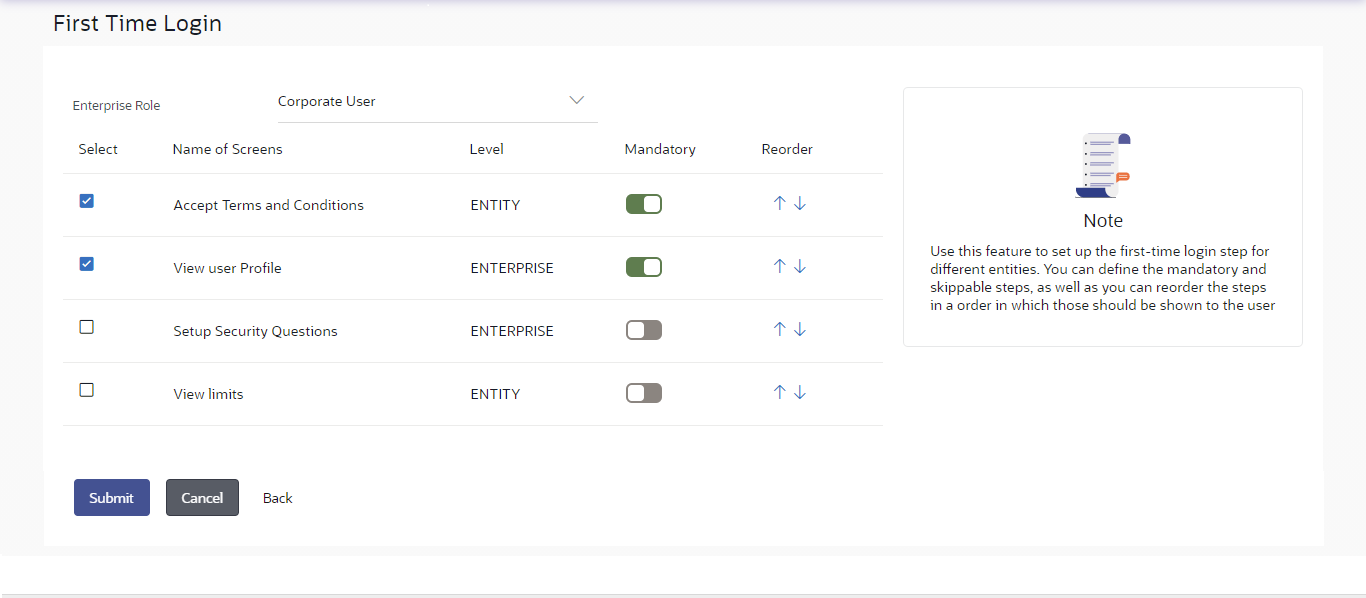Toggle off mandatory for Accept Terms and Conditions

coord(644,204)
